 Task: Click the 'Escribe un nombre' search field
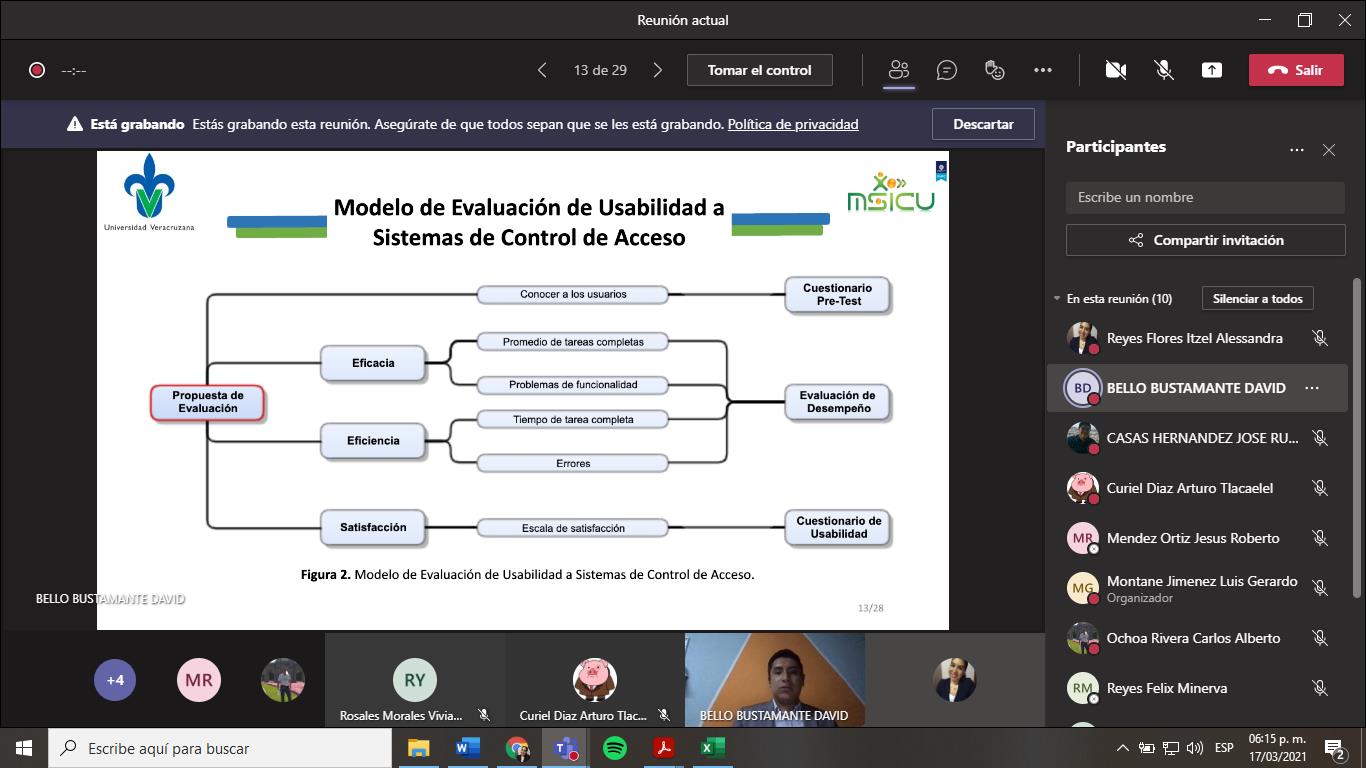point(1205,198)
